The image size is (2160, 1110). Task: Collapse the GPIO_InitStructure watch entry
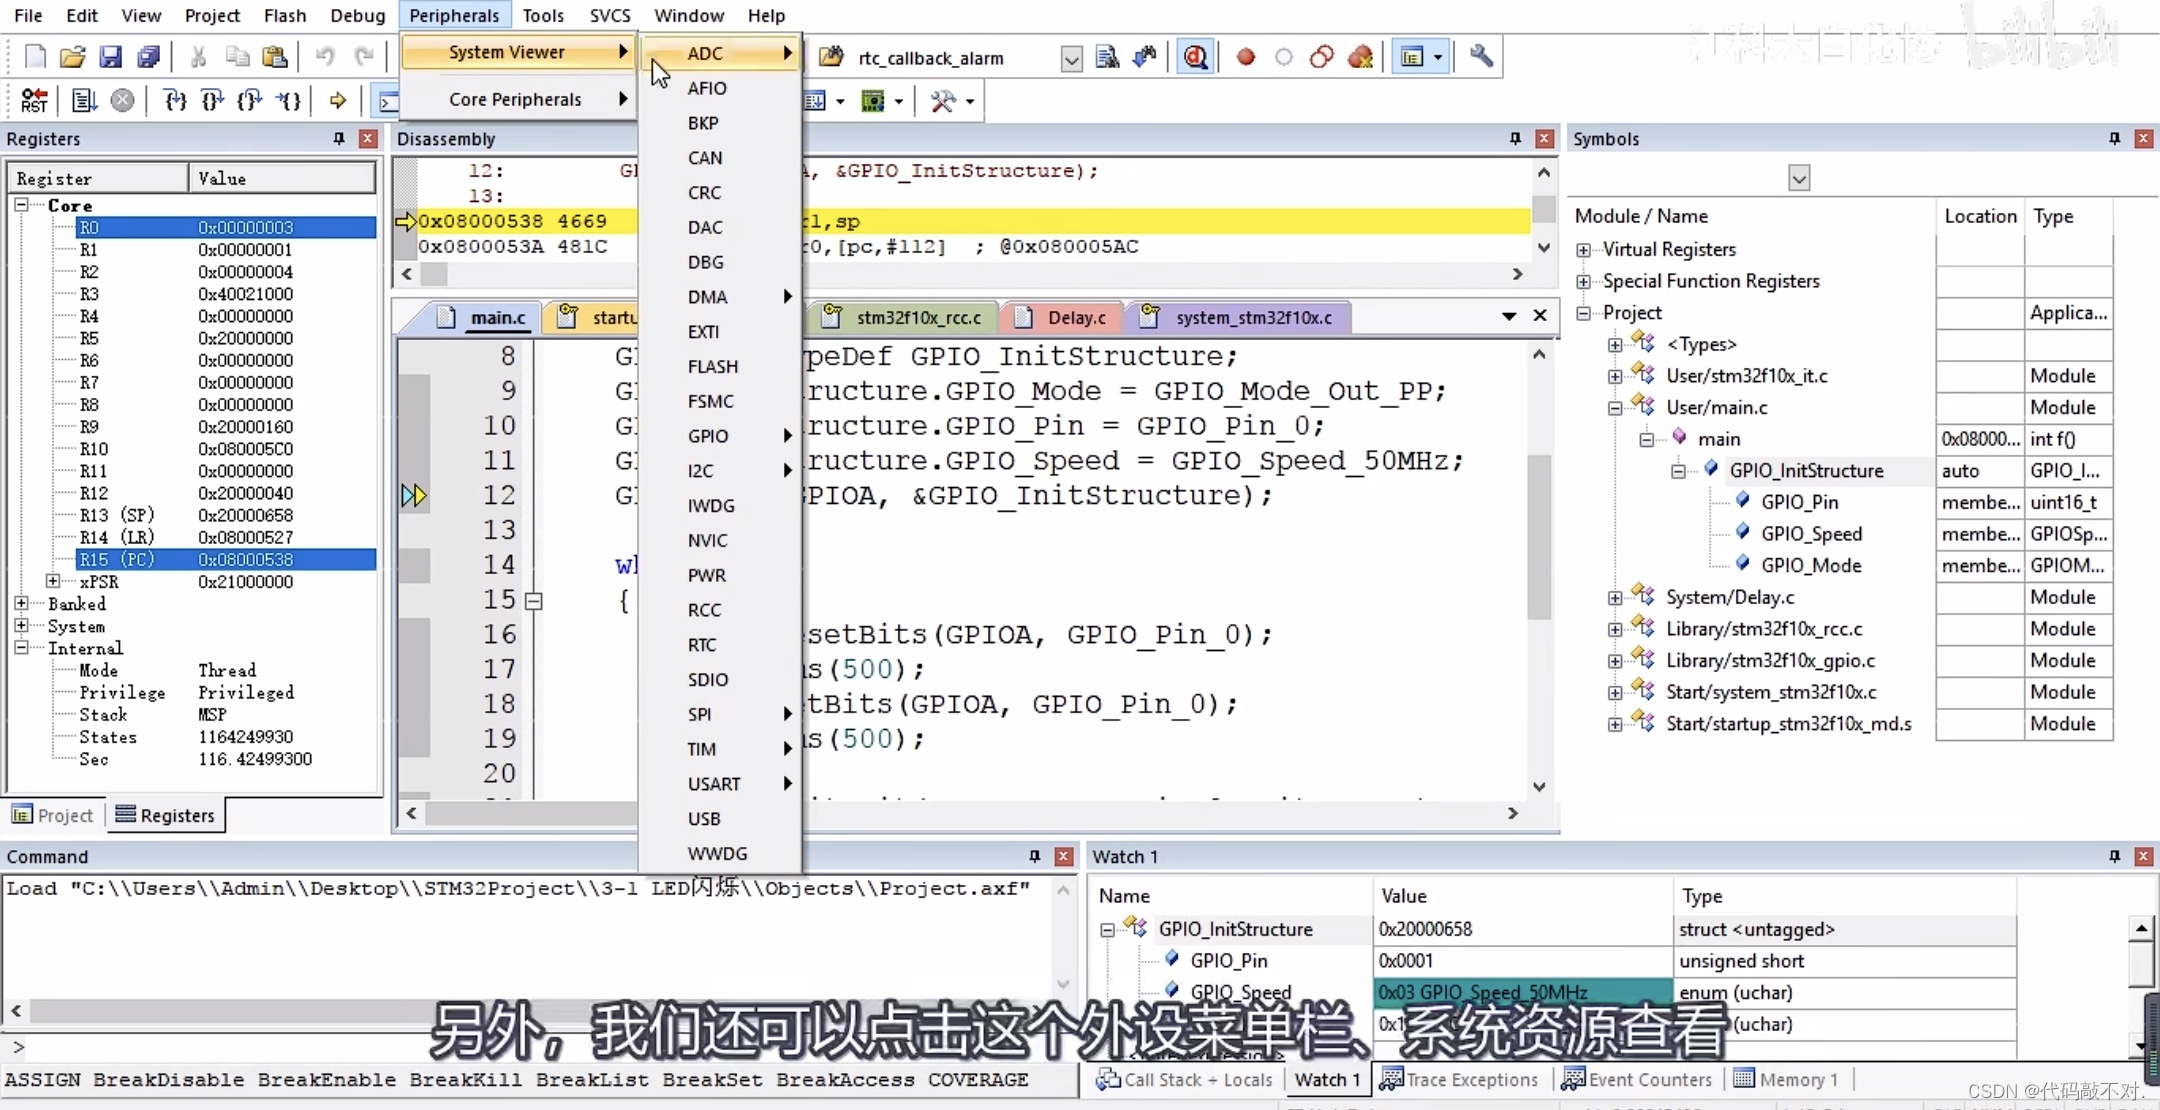[1107, 930]
